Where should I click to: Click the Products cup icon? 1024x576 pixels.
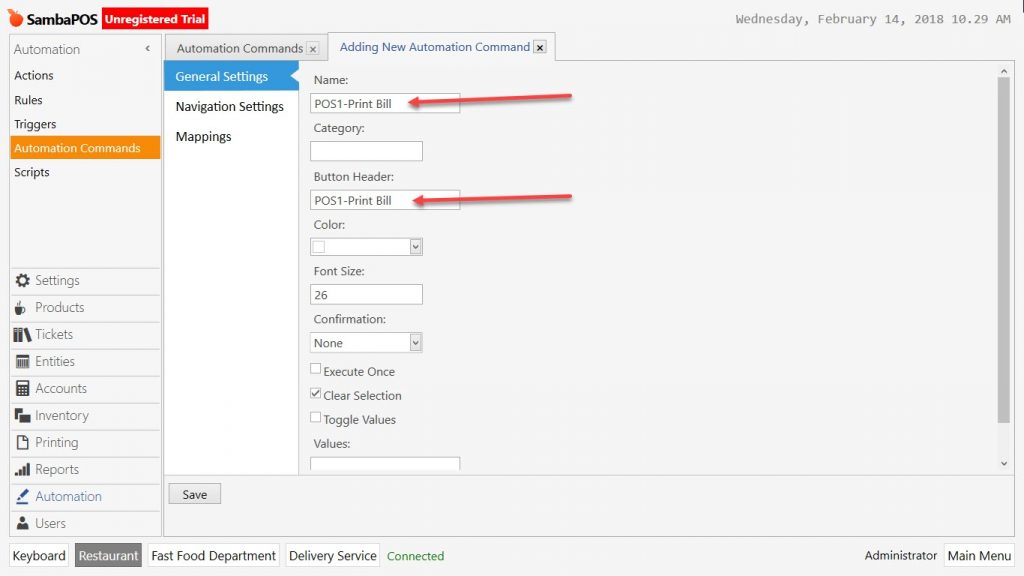21,308
